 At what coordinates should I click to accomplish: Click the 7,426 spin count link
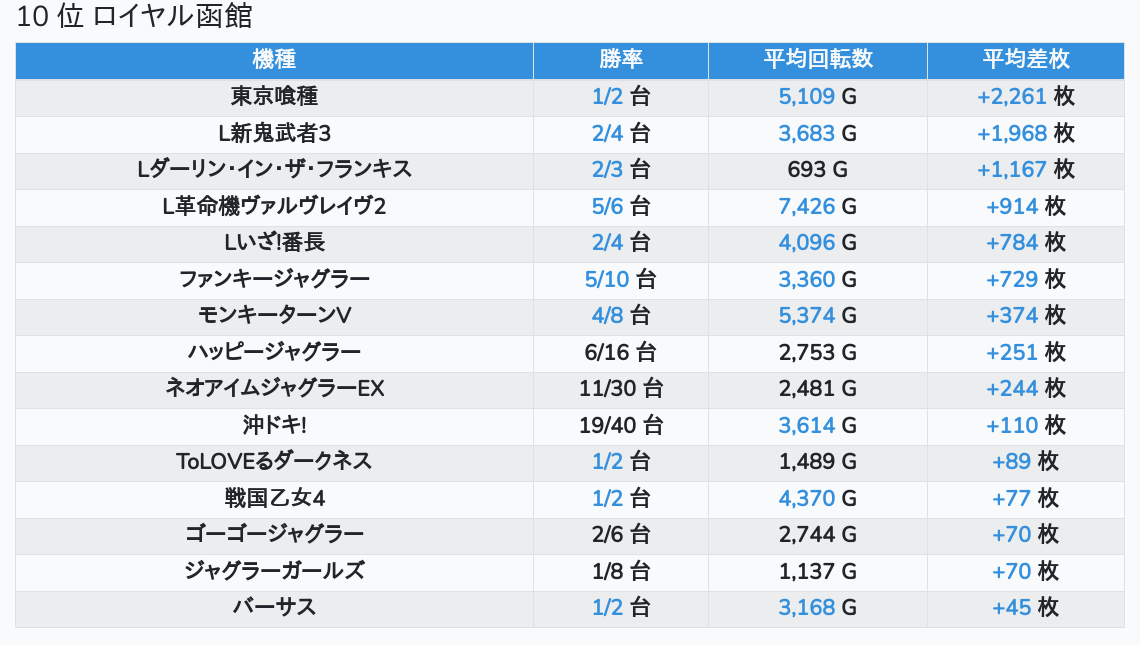(x=806, y=206)
